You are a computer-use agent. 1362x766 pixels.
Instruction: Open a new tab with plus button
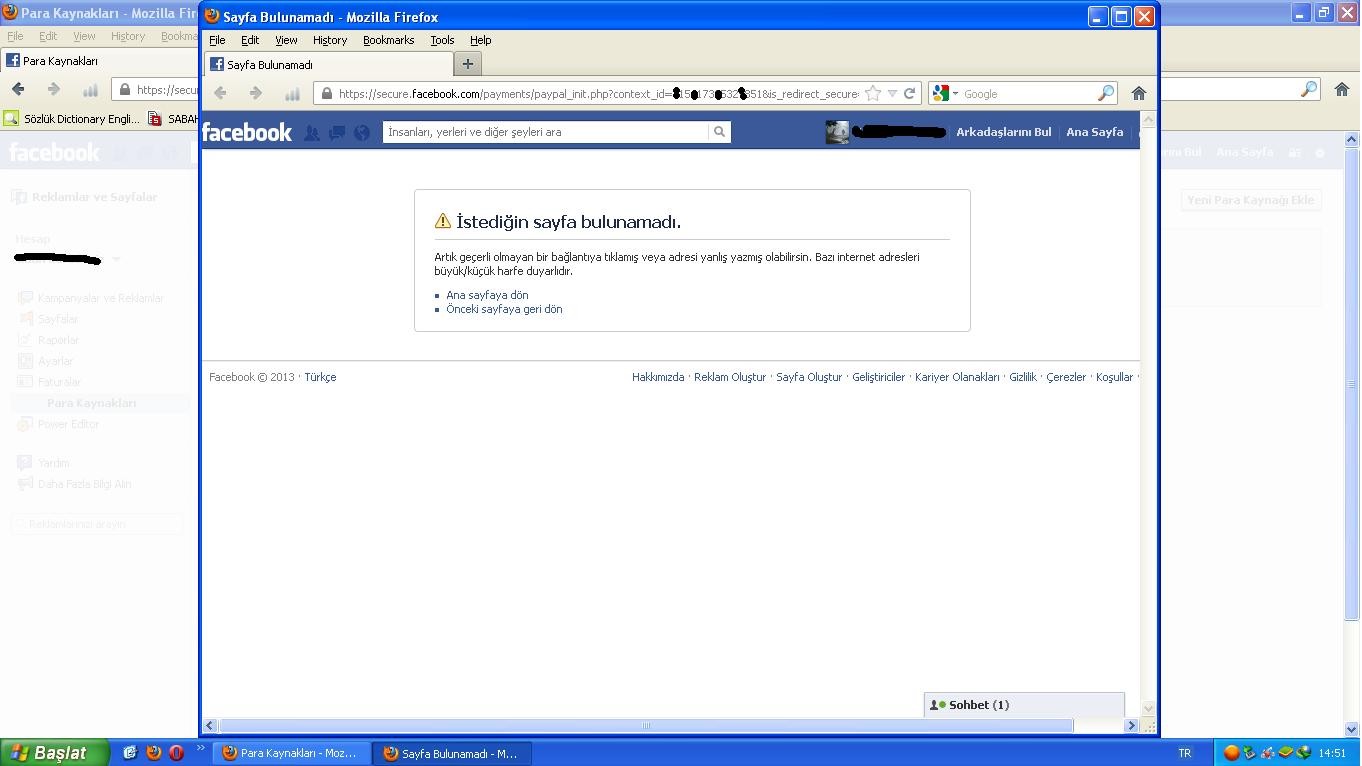(x=467, y=64)
